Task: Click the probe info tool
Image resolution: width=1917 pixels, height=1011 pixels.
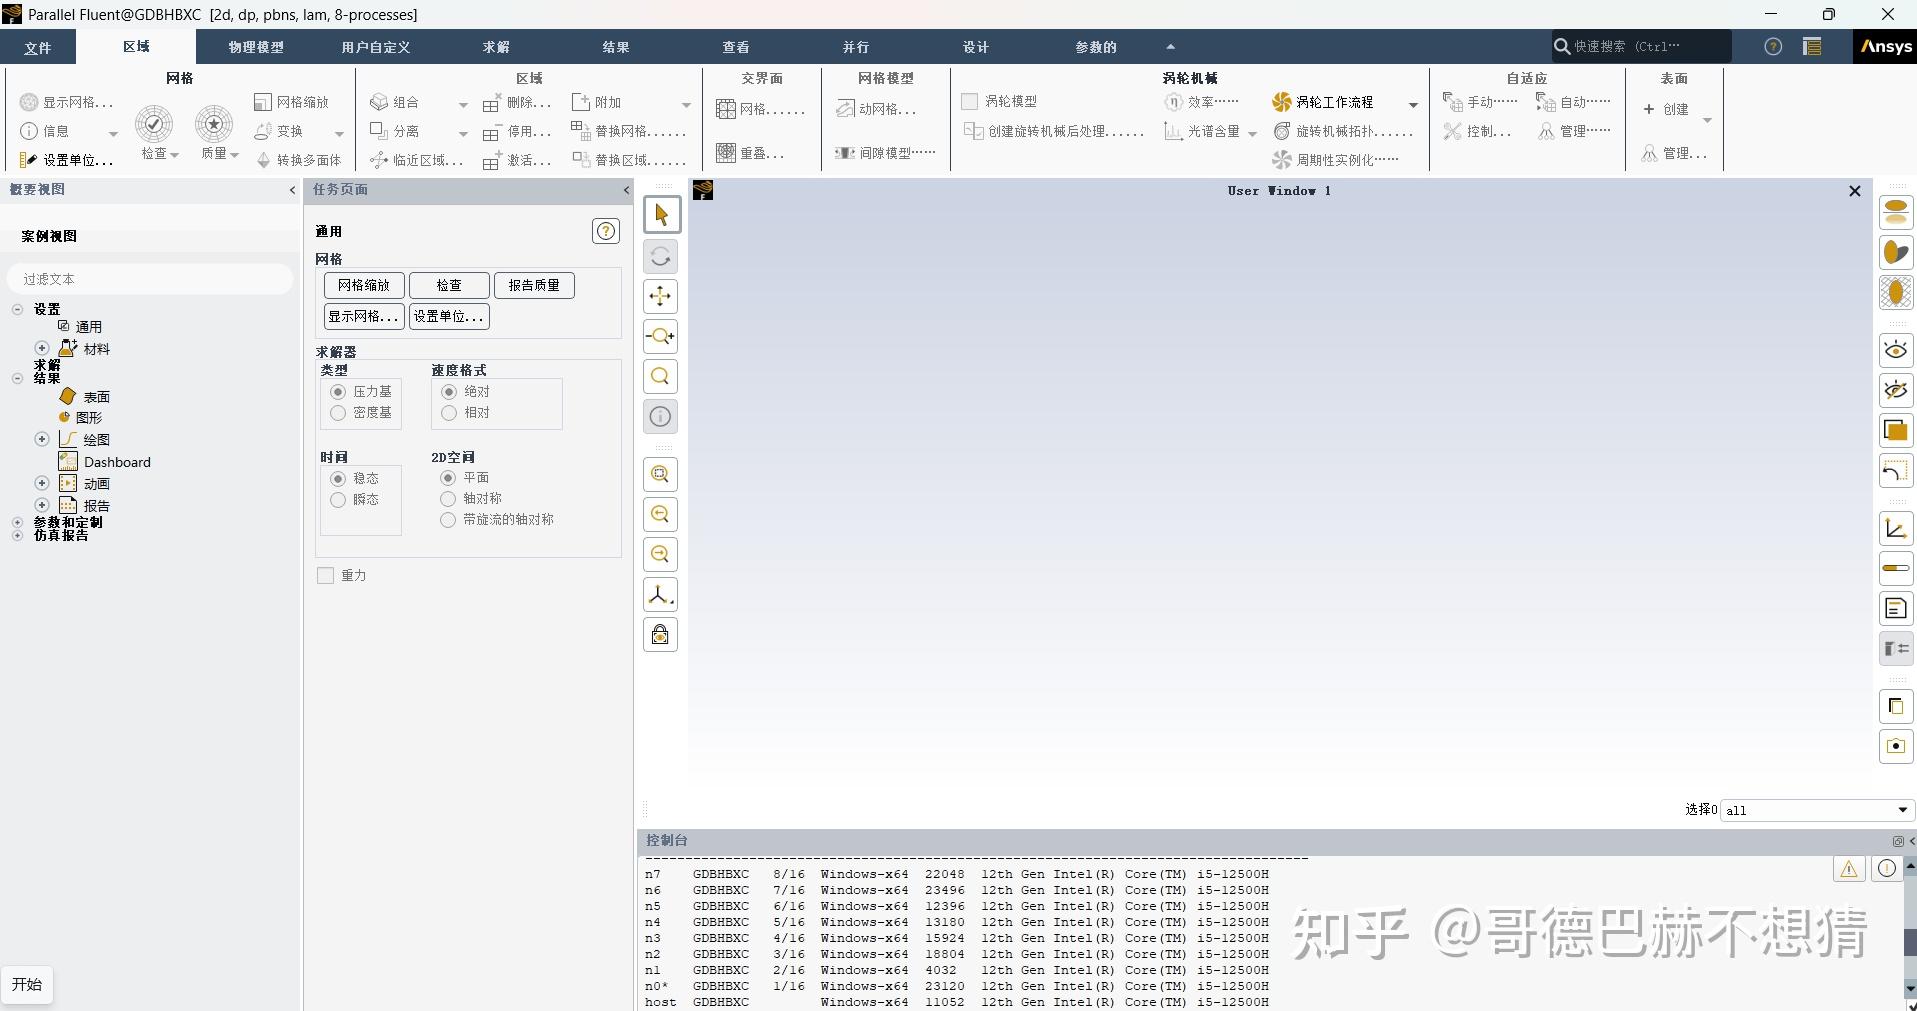Action: coord(661,416)
